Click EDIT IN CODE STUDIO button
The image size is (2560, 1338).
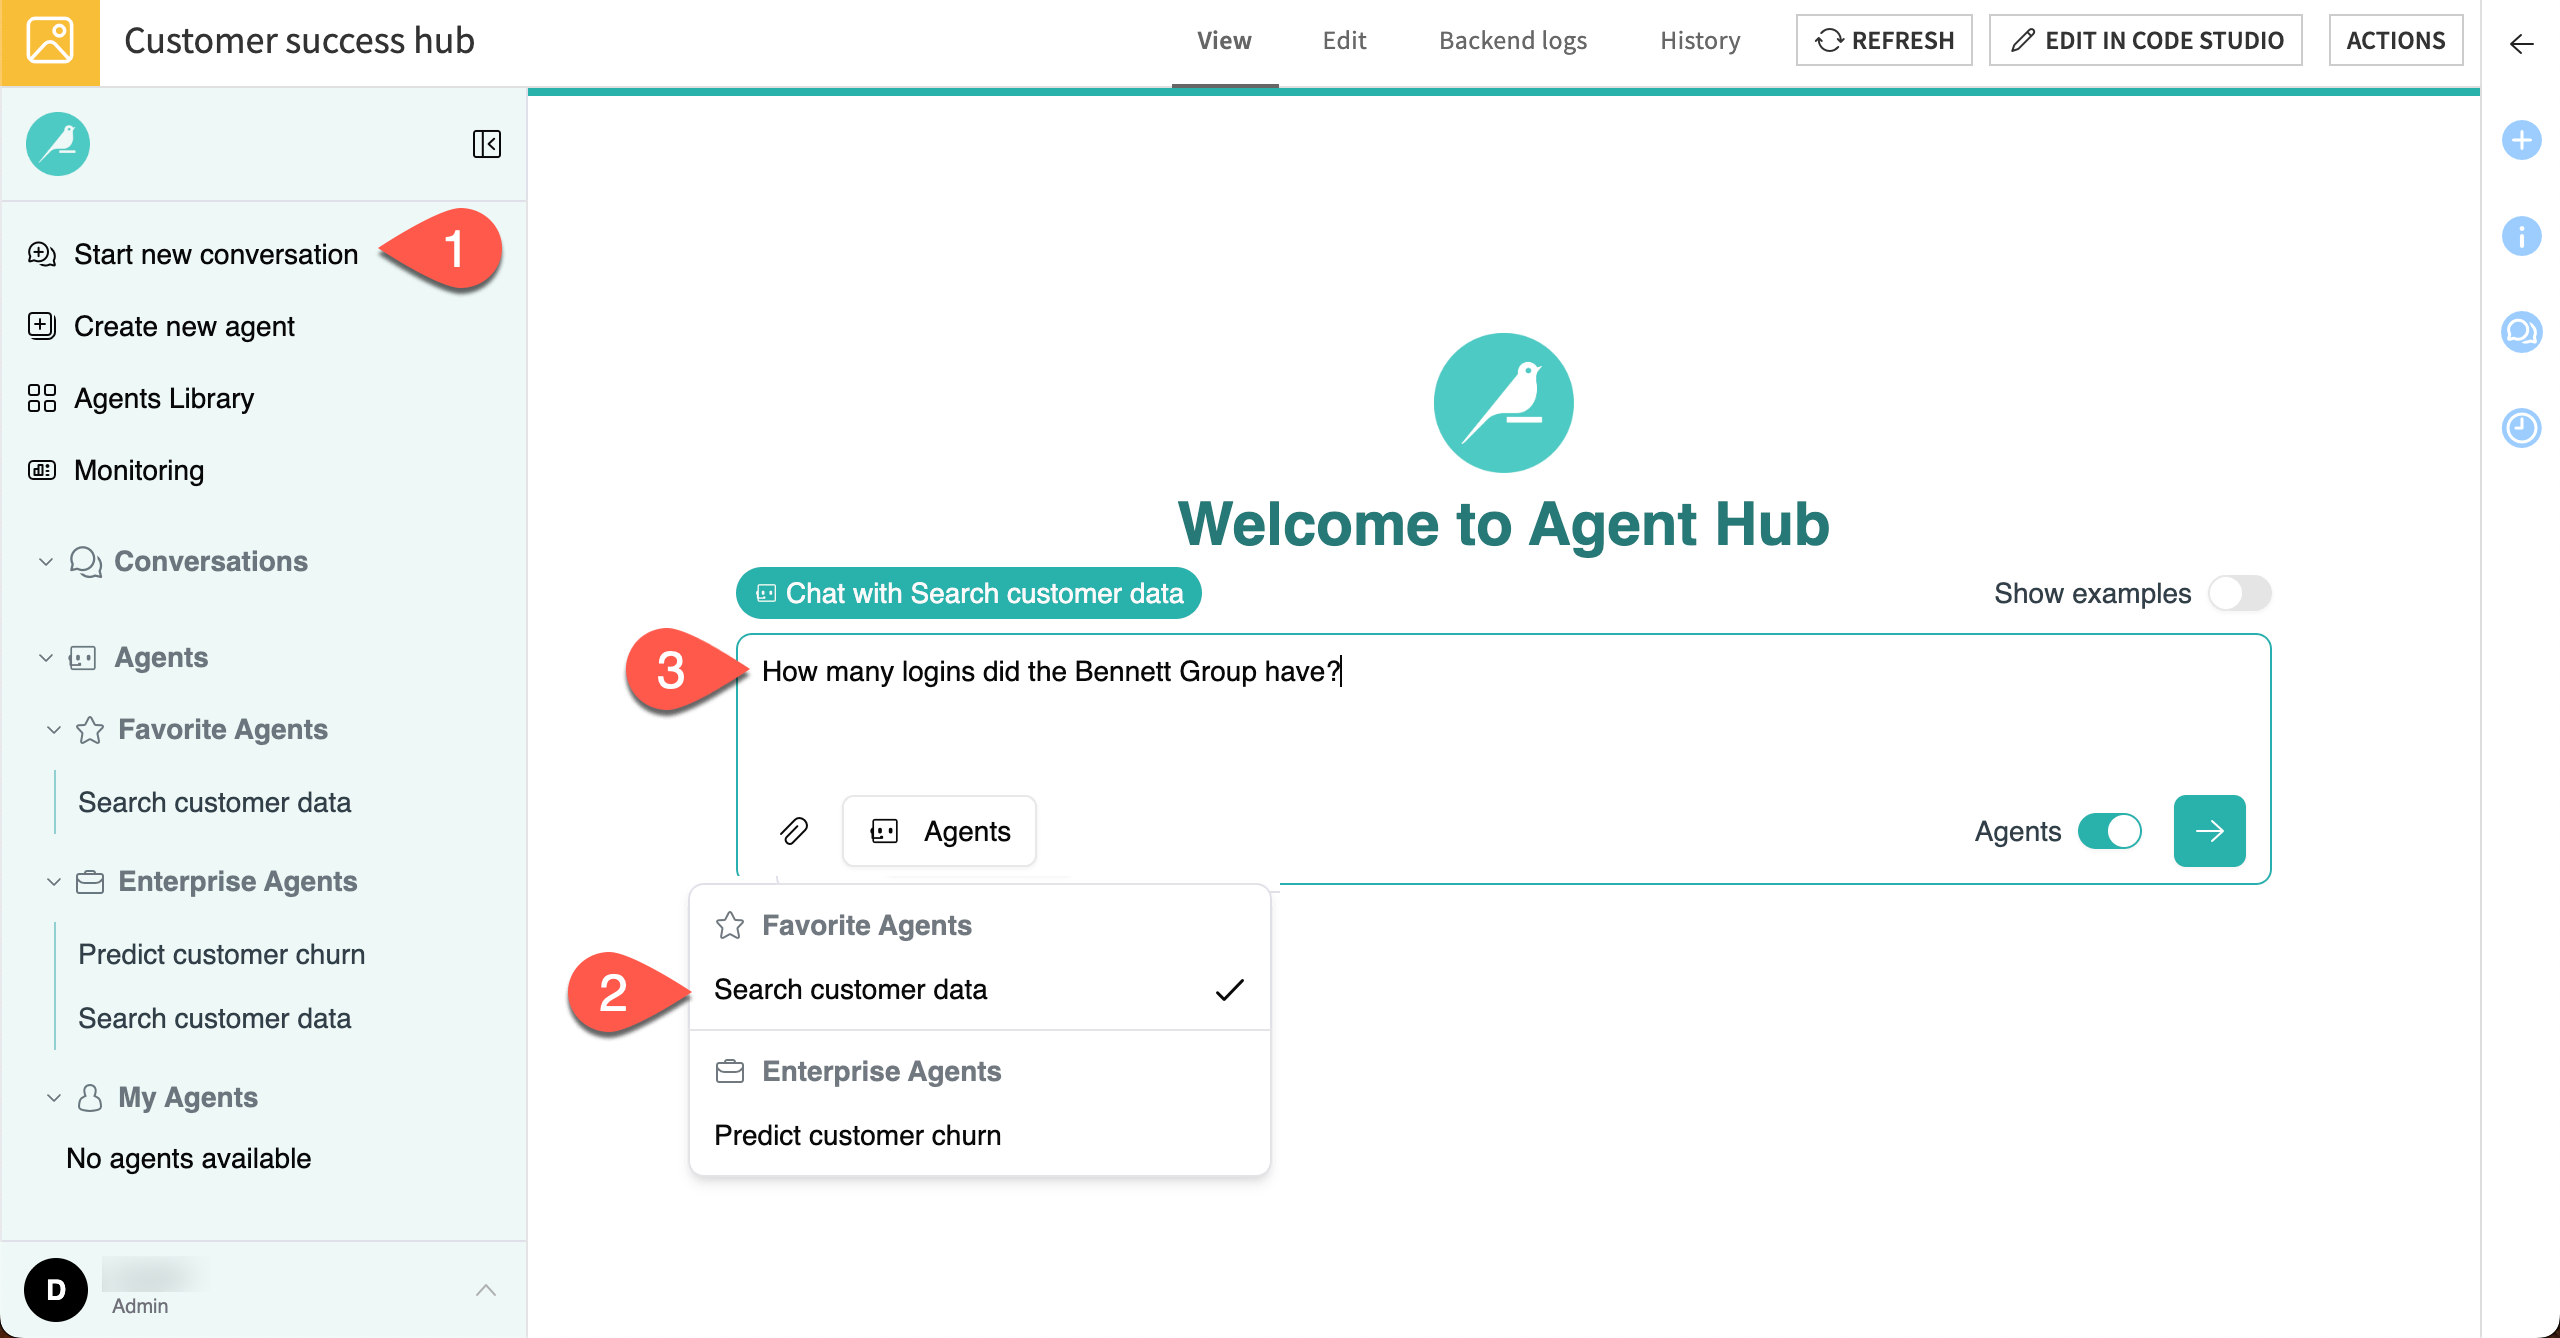pos(2145,40)
